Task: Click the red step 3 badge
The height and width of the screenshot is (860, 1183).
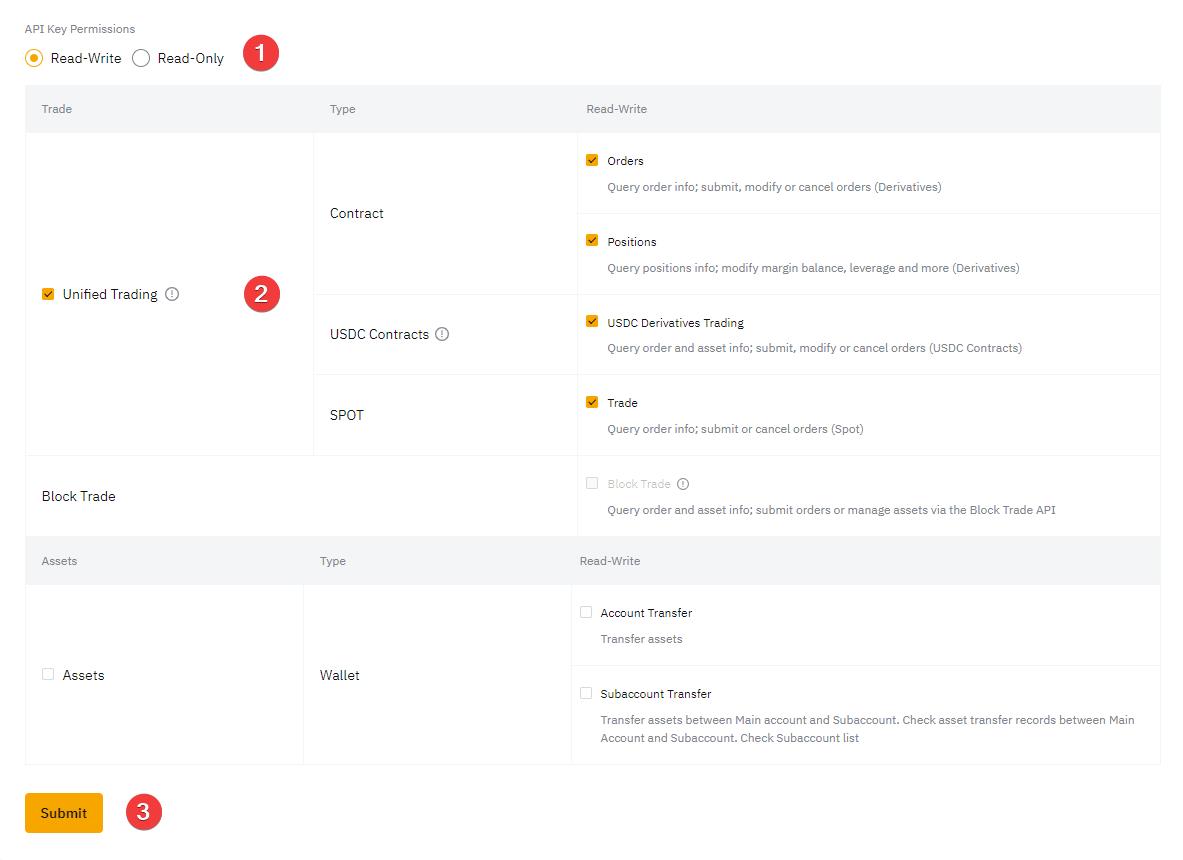Action: click(143, 812)
